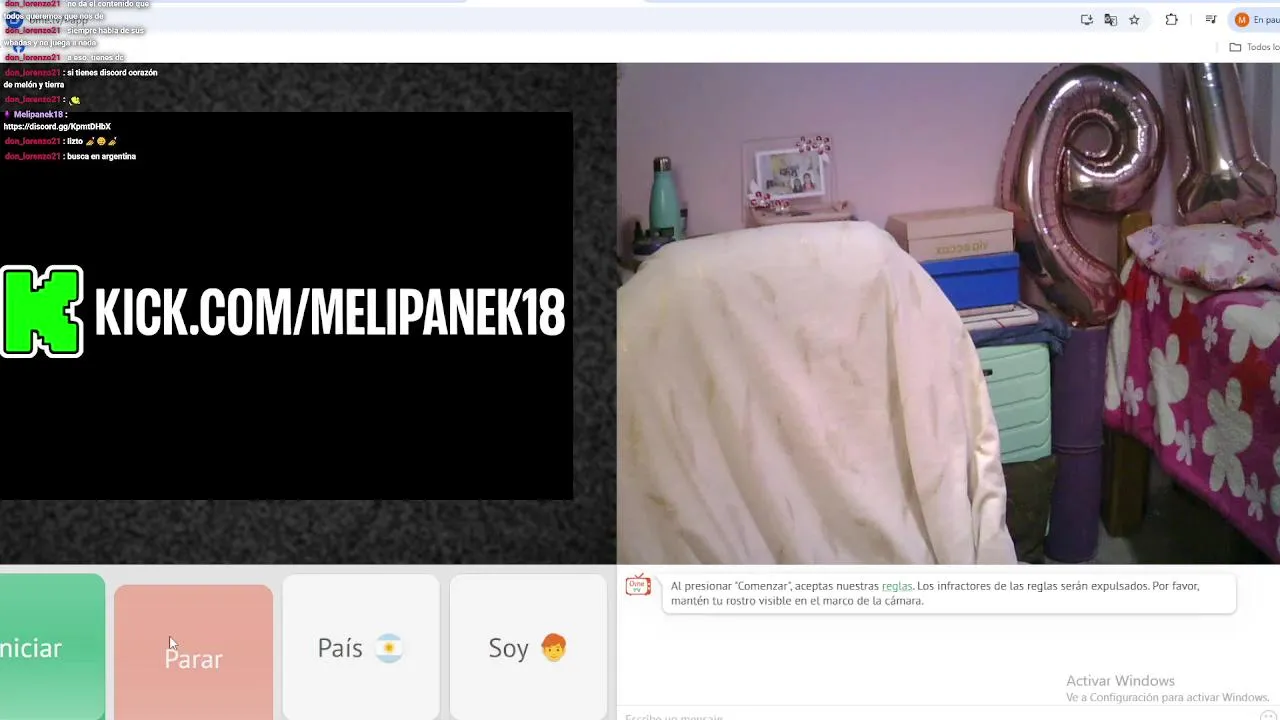1280x720 pixels.
Task: Click the red Parar button
Action: (x=193, y=652)
